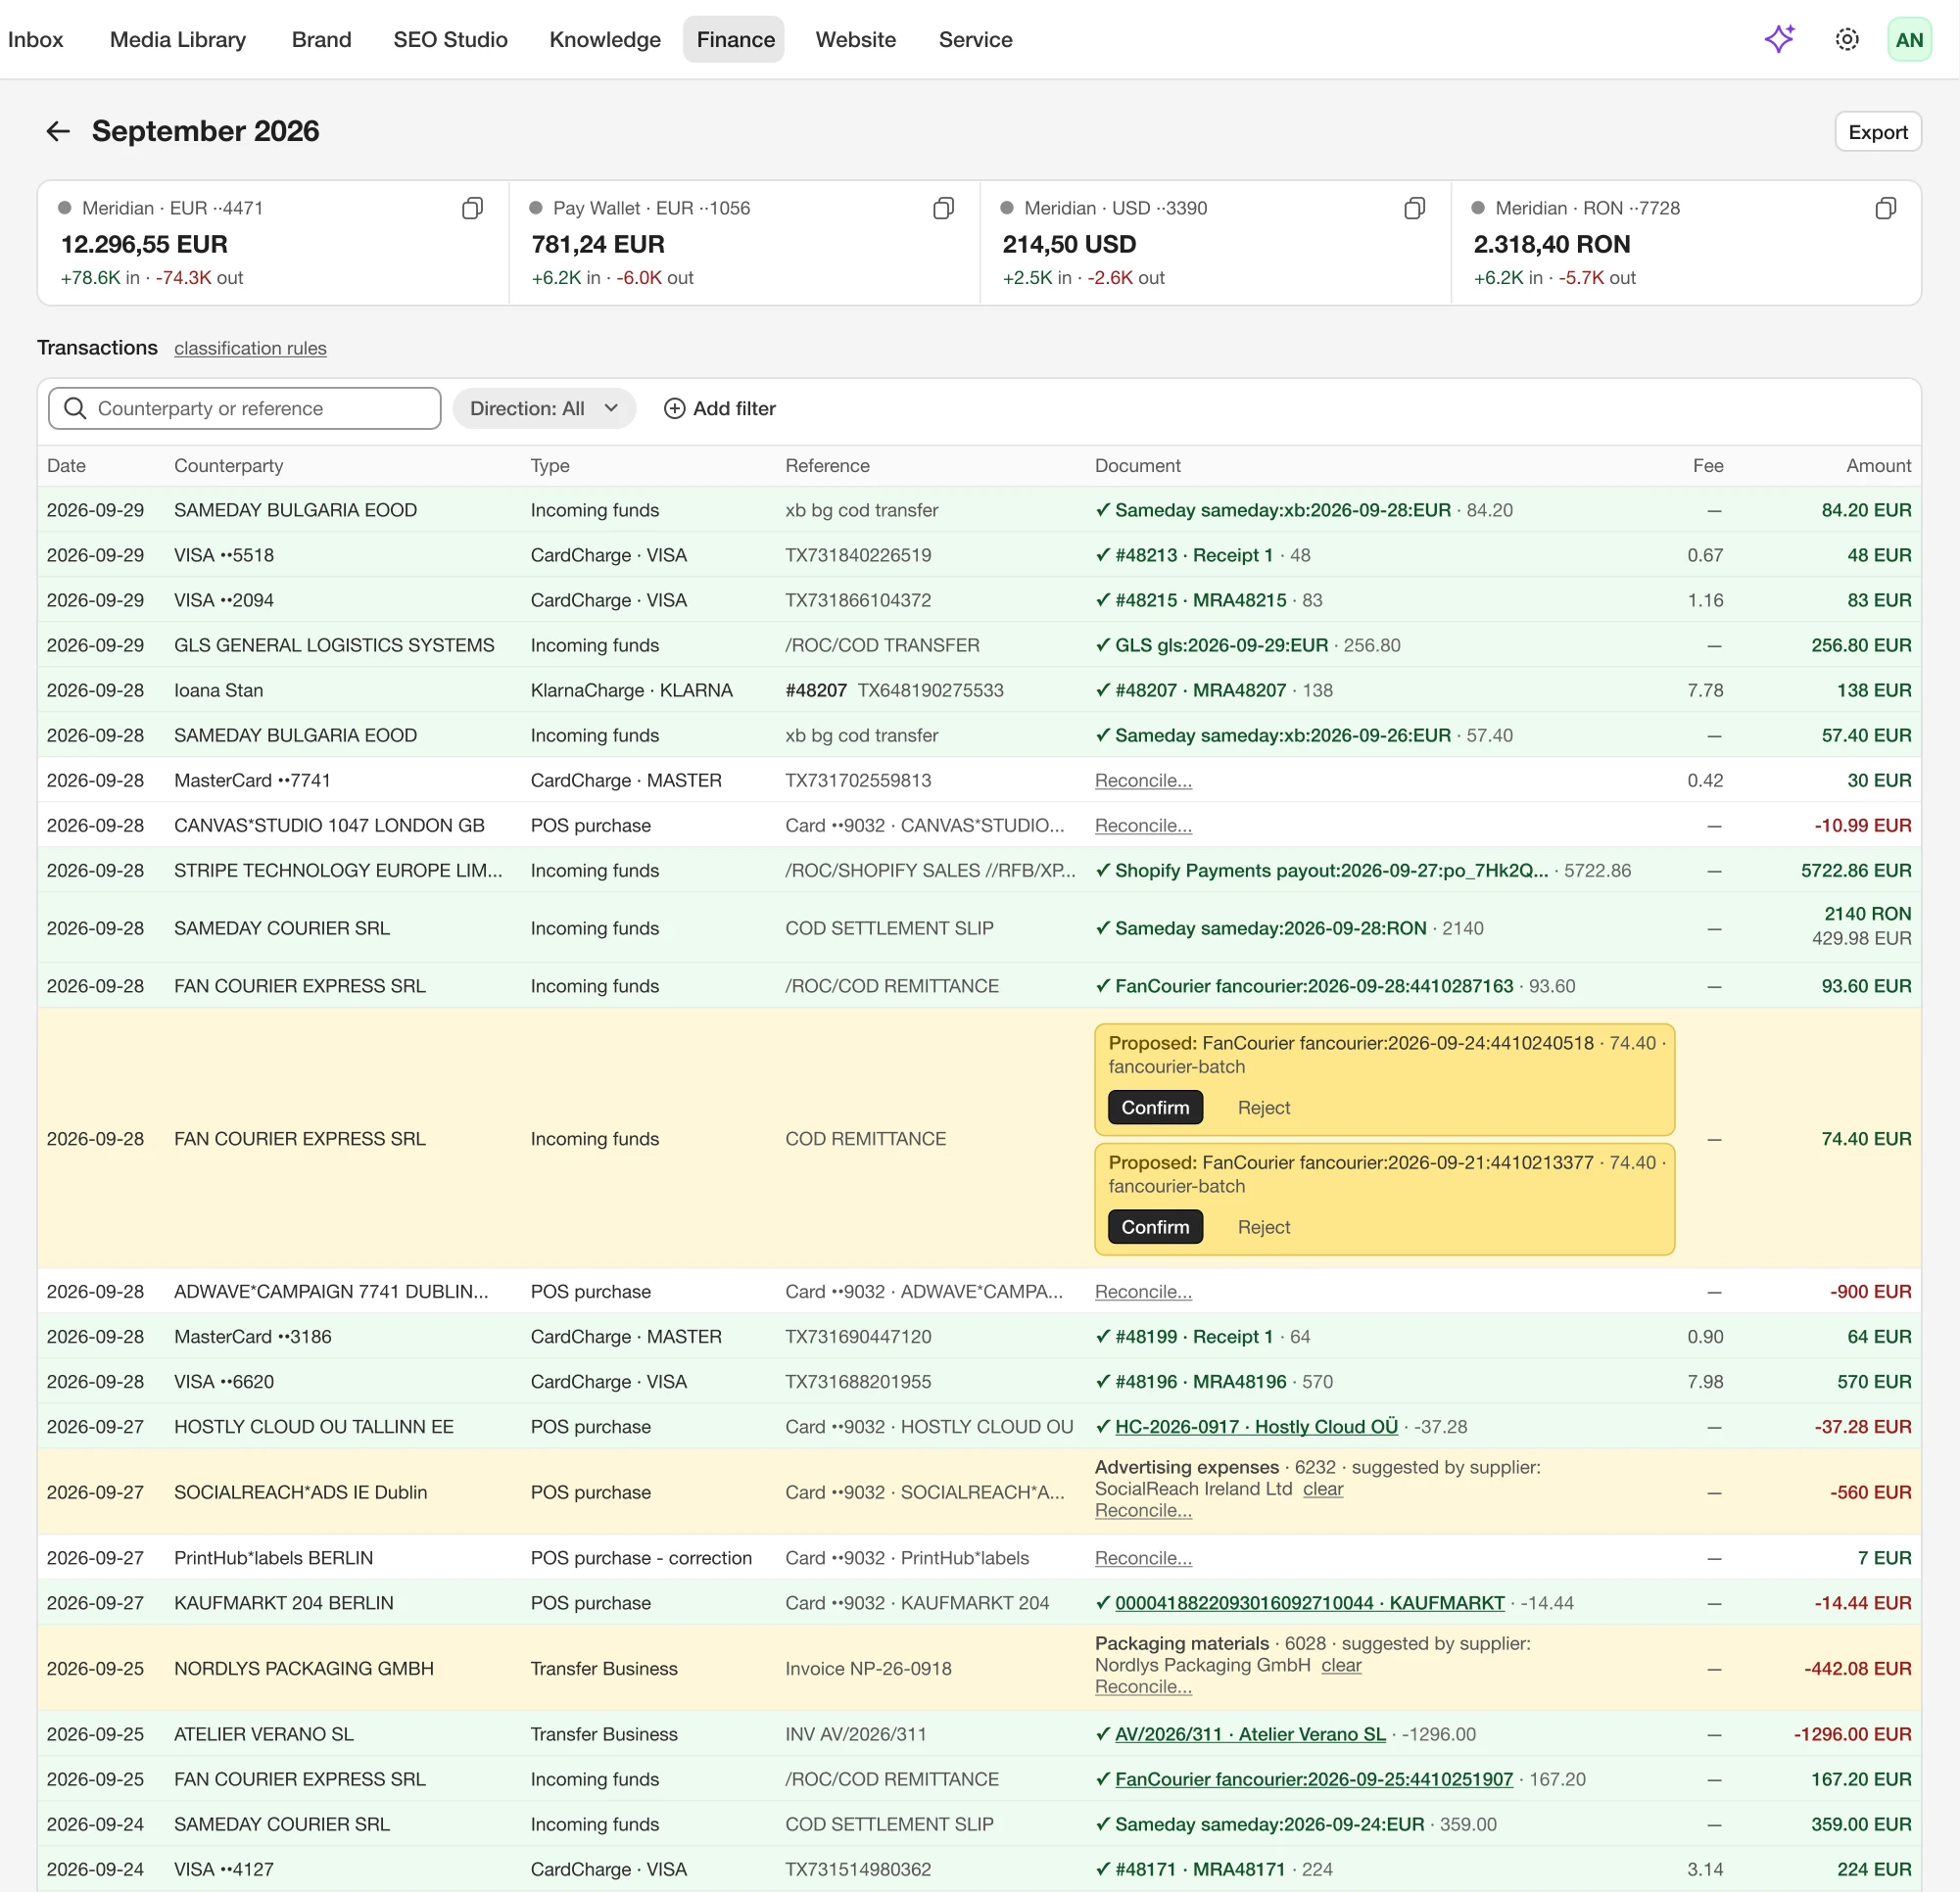1960x1892 pixels.
Task: Click the search magnifier icon
Action: click(75, 408)
